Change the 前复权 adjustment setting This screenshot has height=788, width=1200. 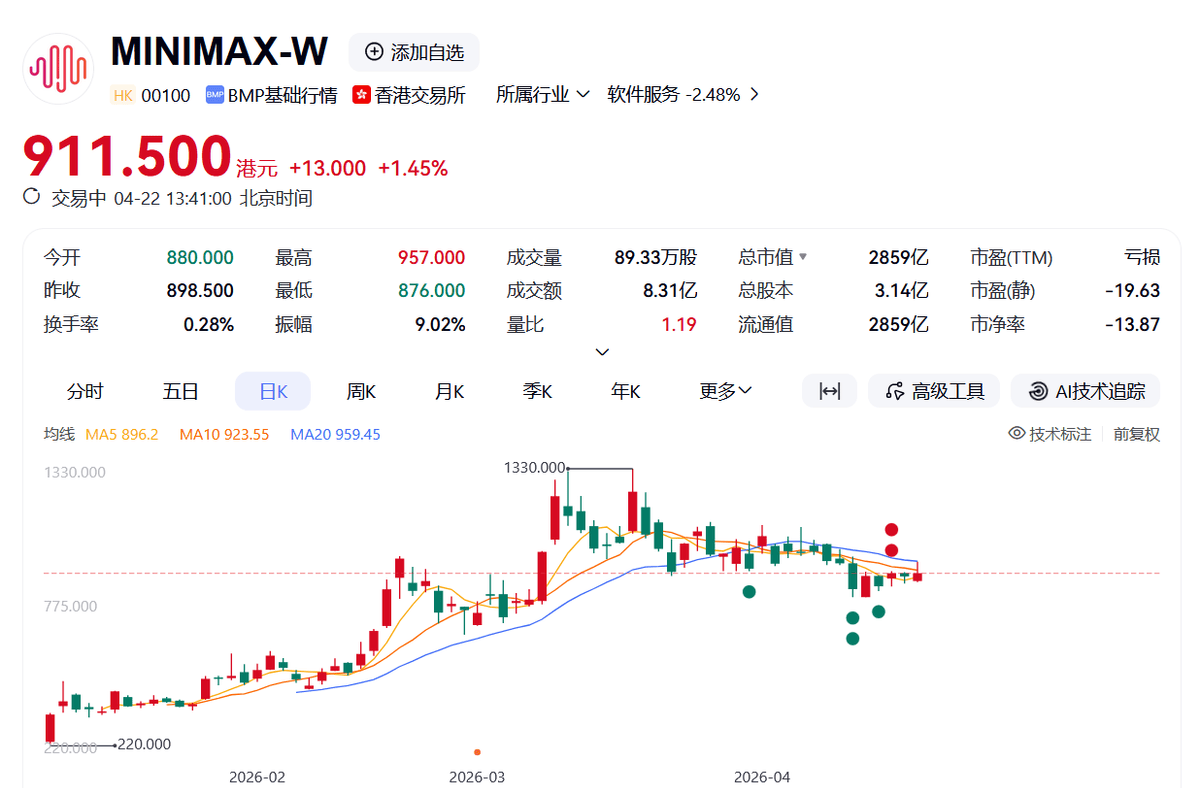click(1137, 434)
